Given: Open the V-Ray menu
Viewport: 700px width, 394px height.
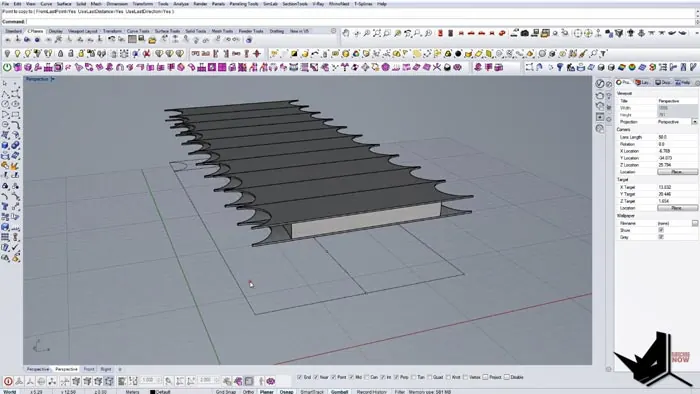Looking at the screenshot, I should point(318,4).
